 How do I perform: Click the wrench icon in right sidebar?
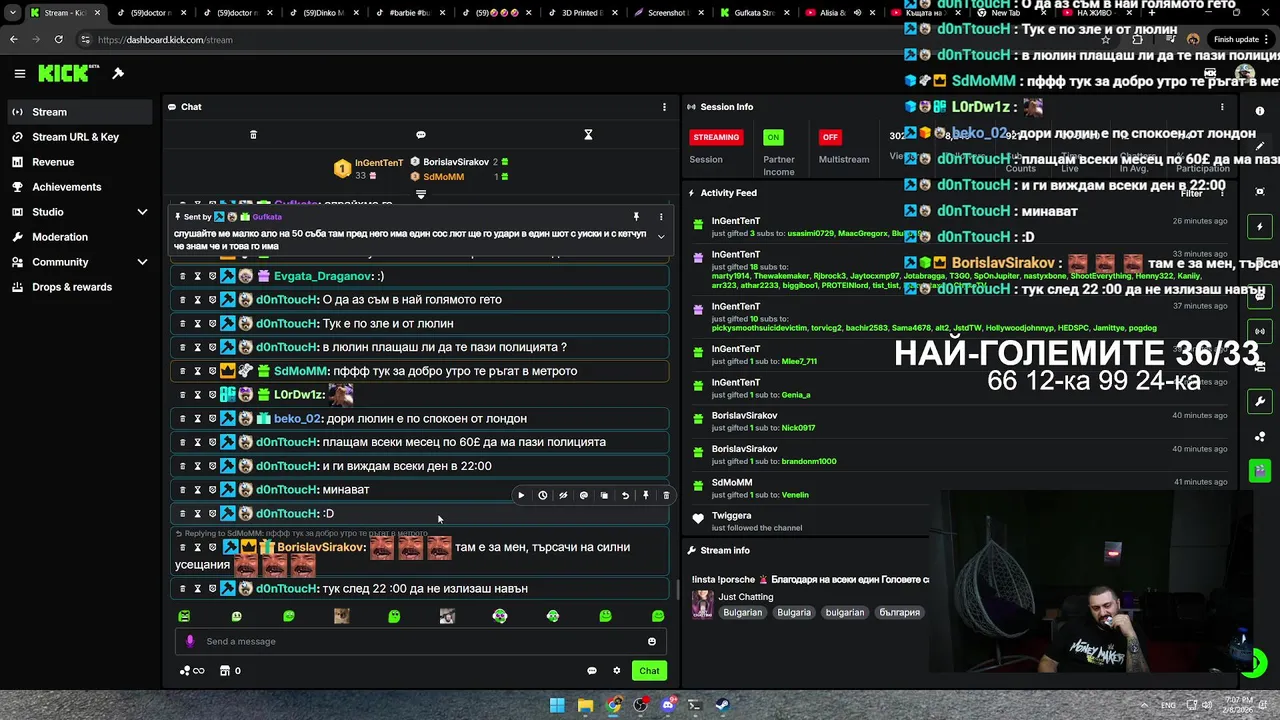click(1260, 401)
